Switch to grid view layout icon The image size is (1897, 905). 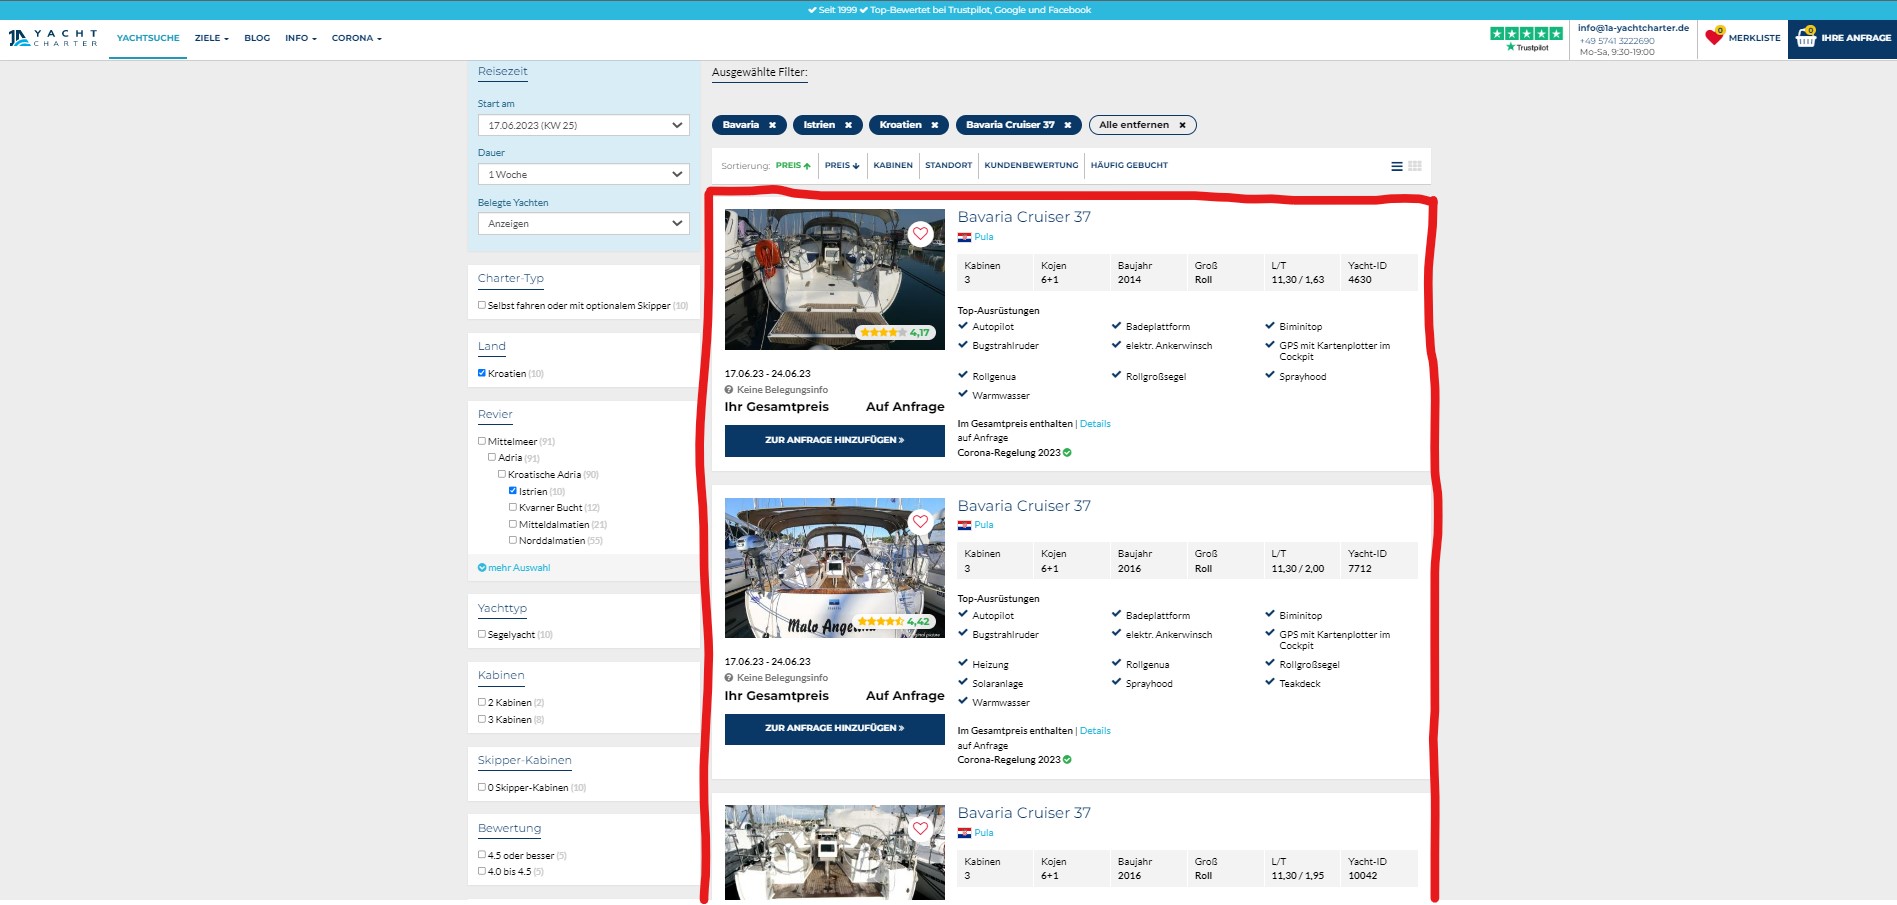[x=1415, y=166]
